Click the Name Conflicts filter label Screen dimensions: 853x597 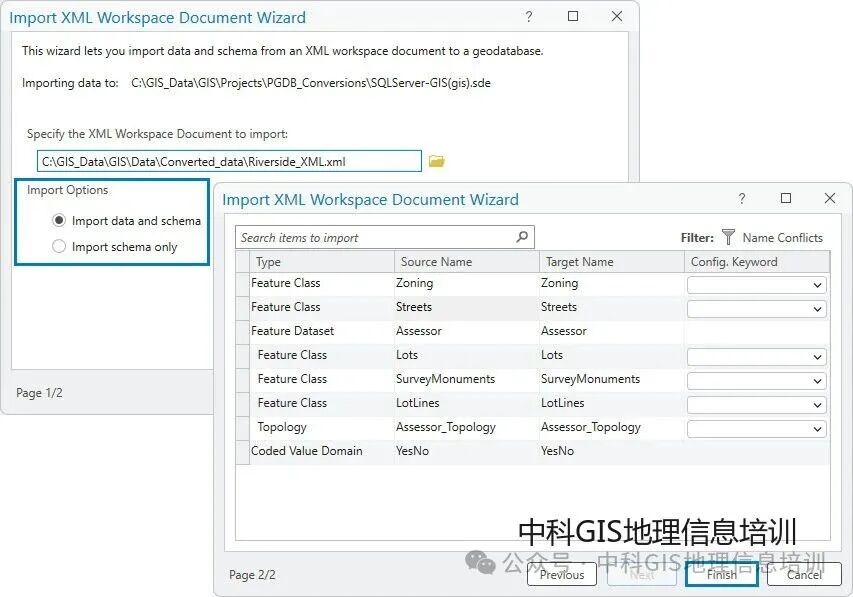[782, 238]
